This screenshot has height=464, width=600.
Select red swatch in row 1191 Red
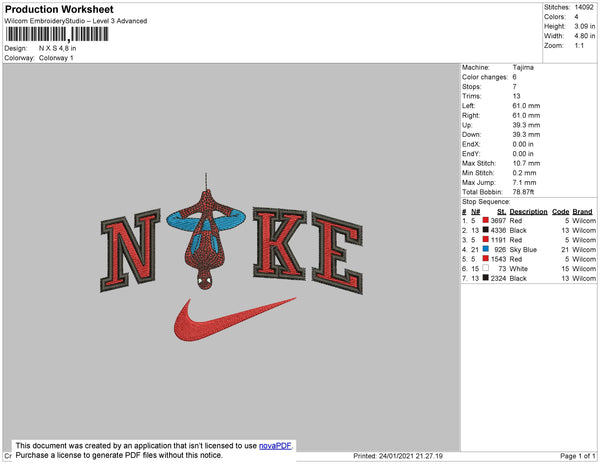(486, 239)
